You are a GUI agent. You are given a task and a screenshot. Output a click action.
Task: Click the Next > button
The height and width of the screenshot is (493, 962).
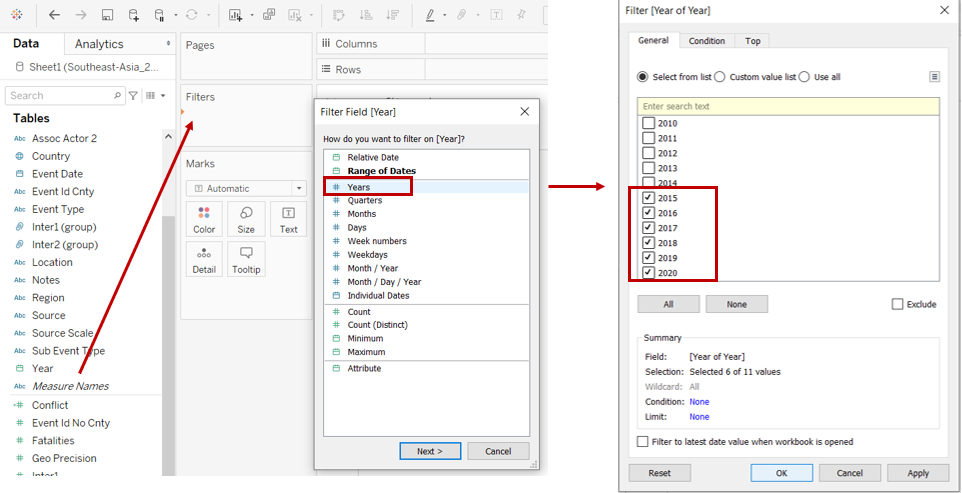tap(429, 451)
